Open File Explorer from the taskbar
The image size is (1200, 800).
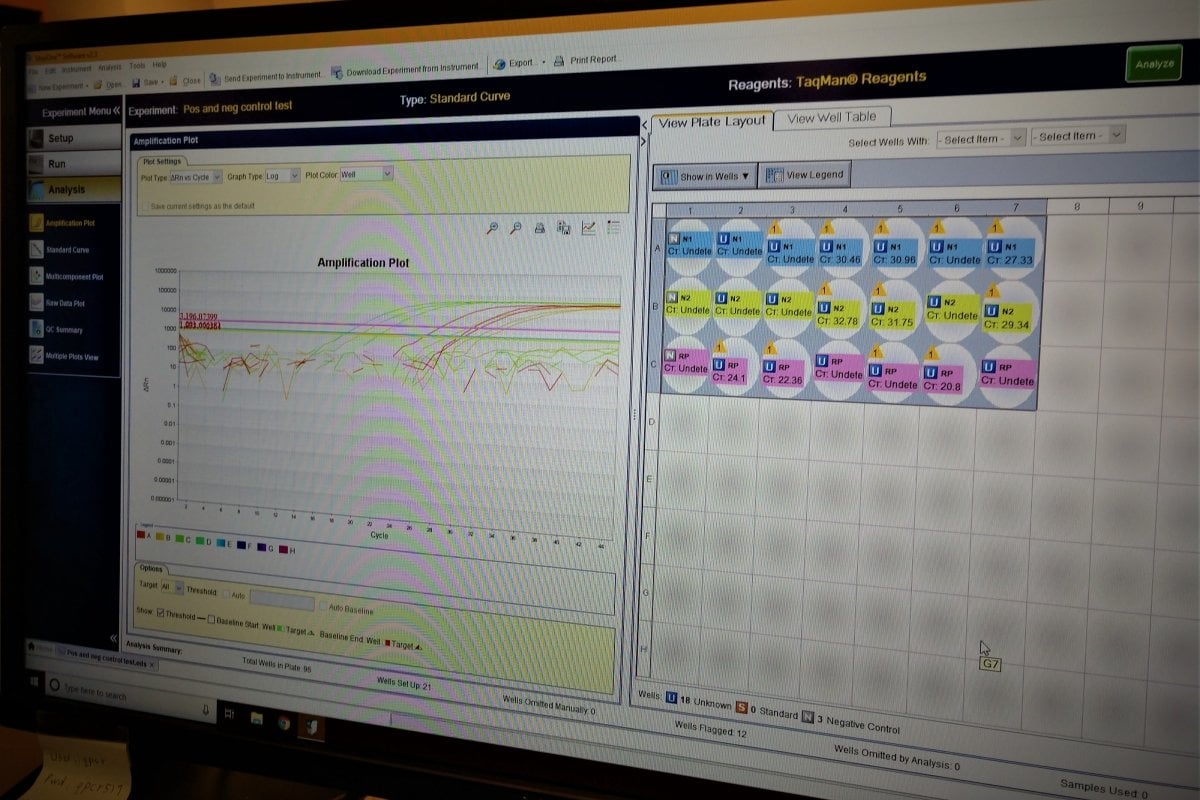[257, 717]
